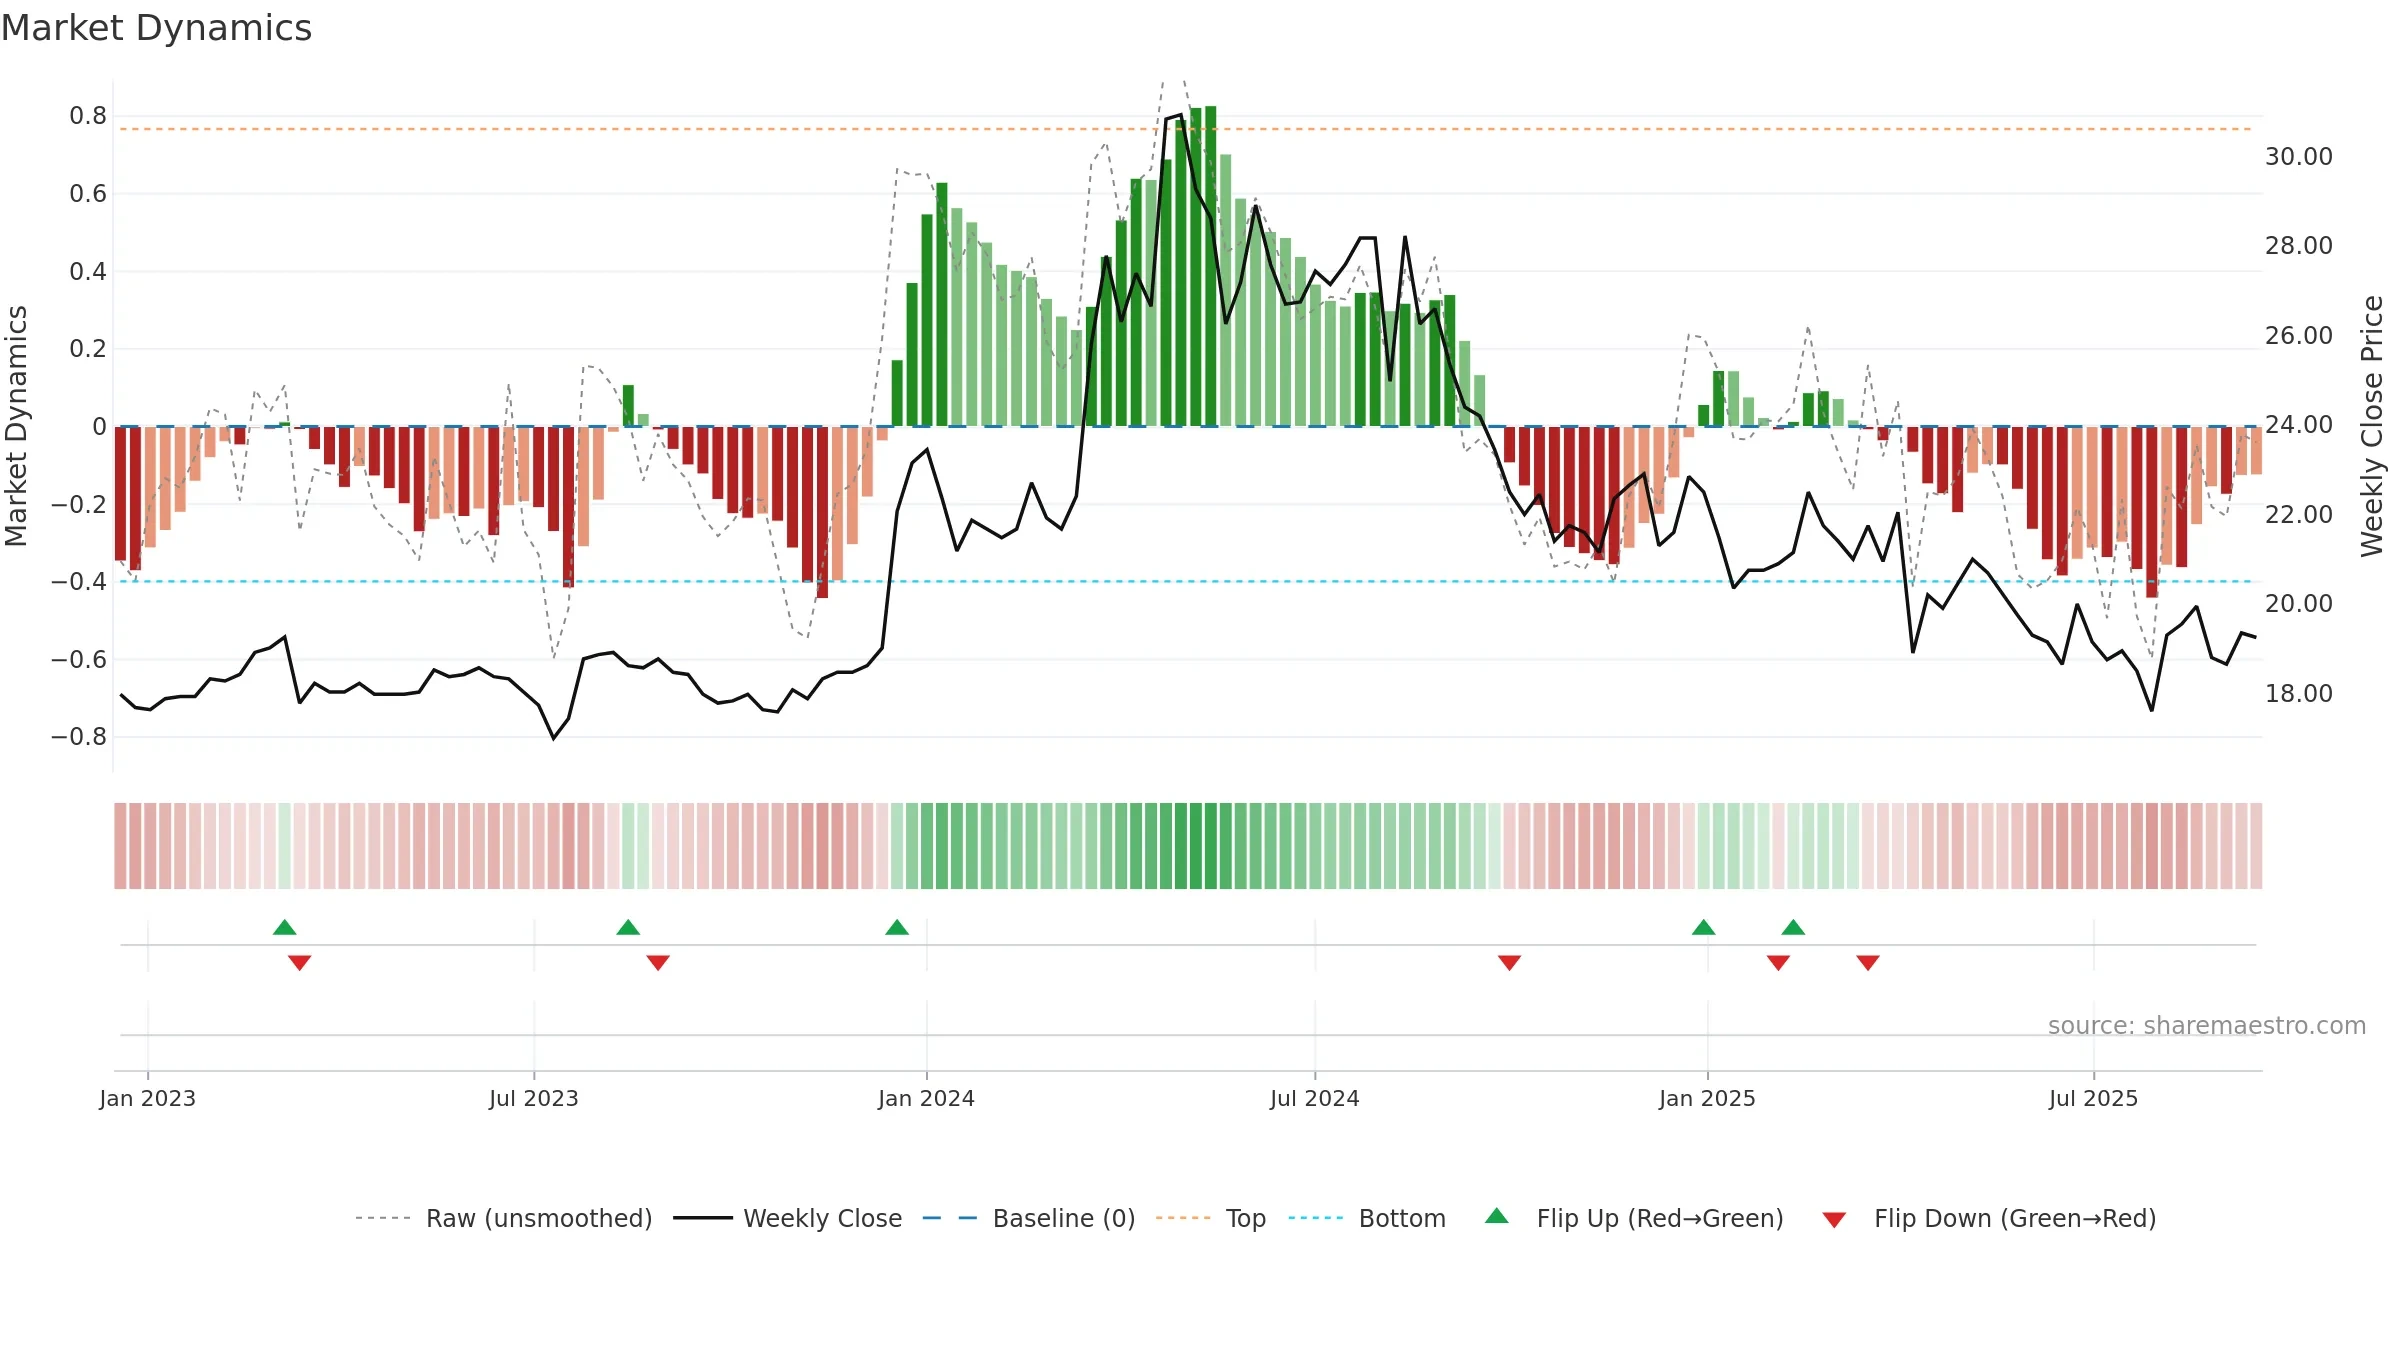The height and width of the screenshot is (1350, 2400).
Task: Click the Jan 2023 axis label
Action: [x=148, y=1098]
